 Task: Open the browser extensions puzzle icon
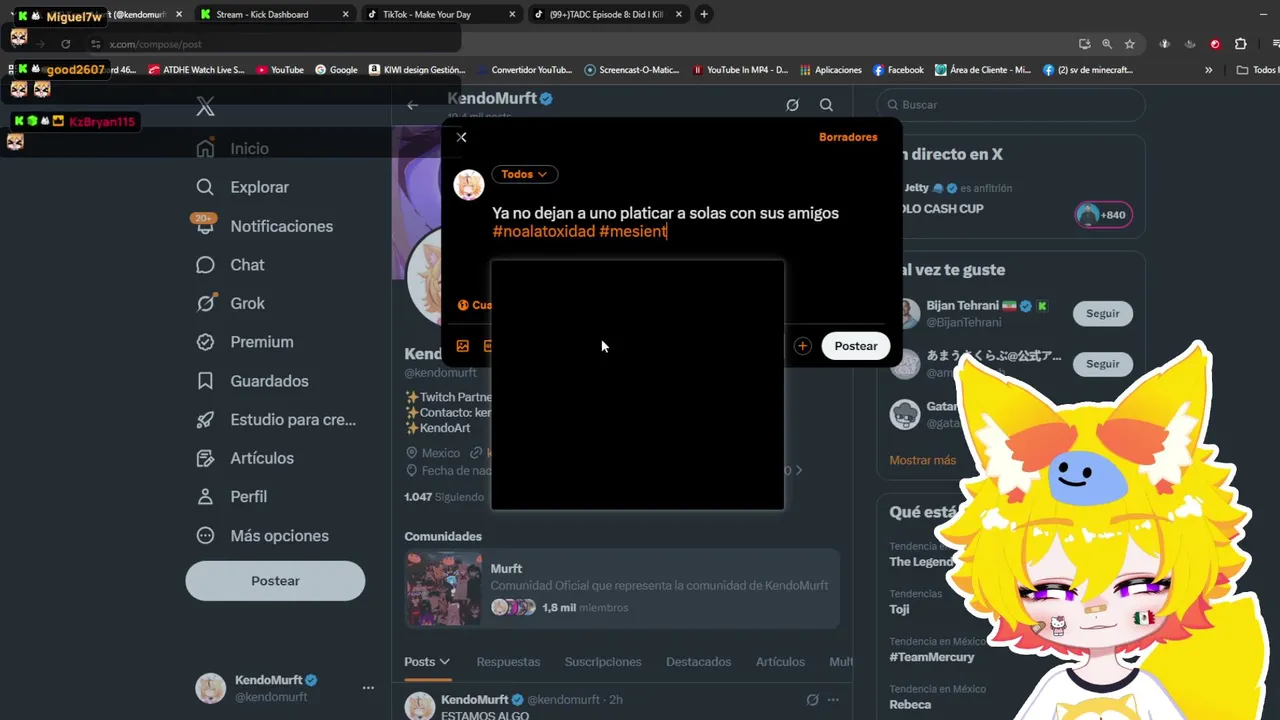(1241, 44)
